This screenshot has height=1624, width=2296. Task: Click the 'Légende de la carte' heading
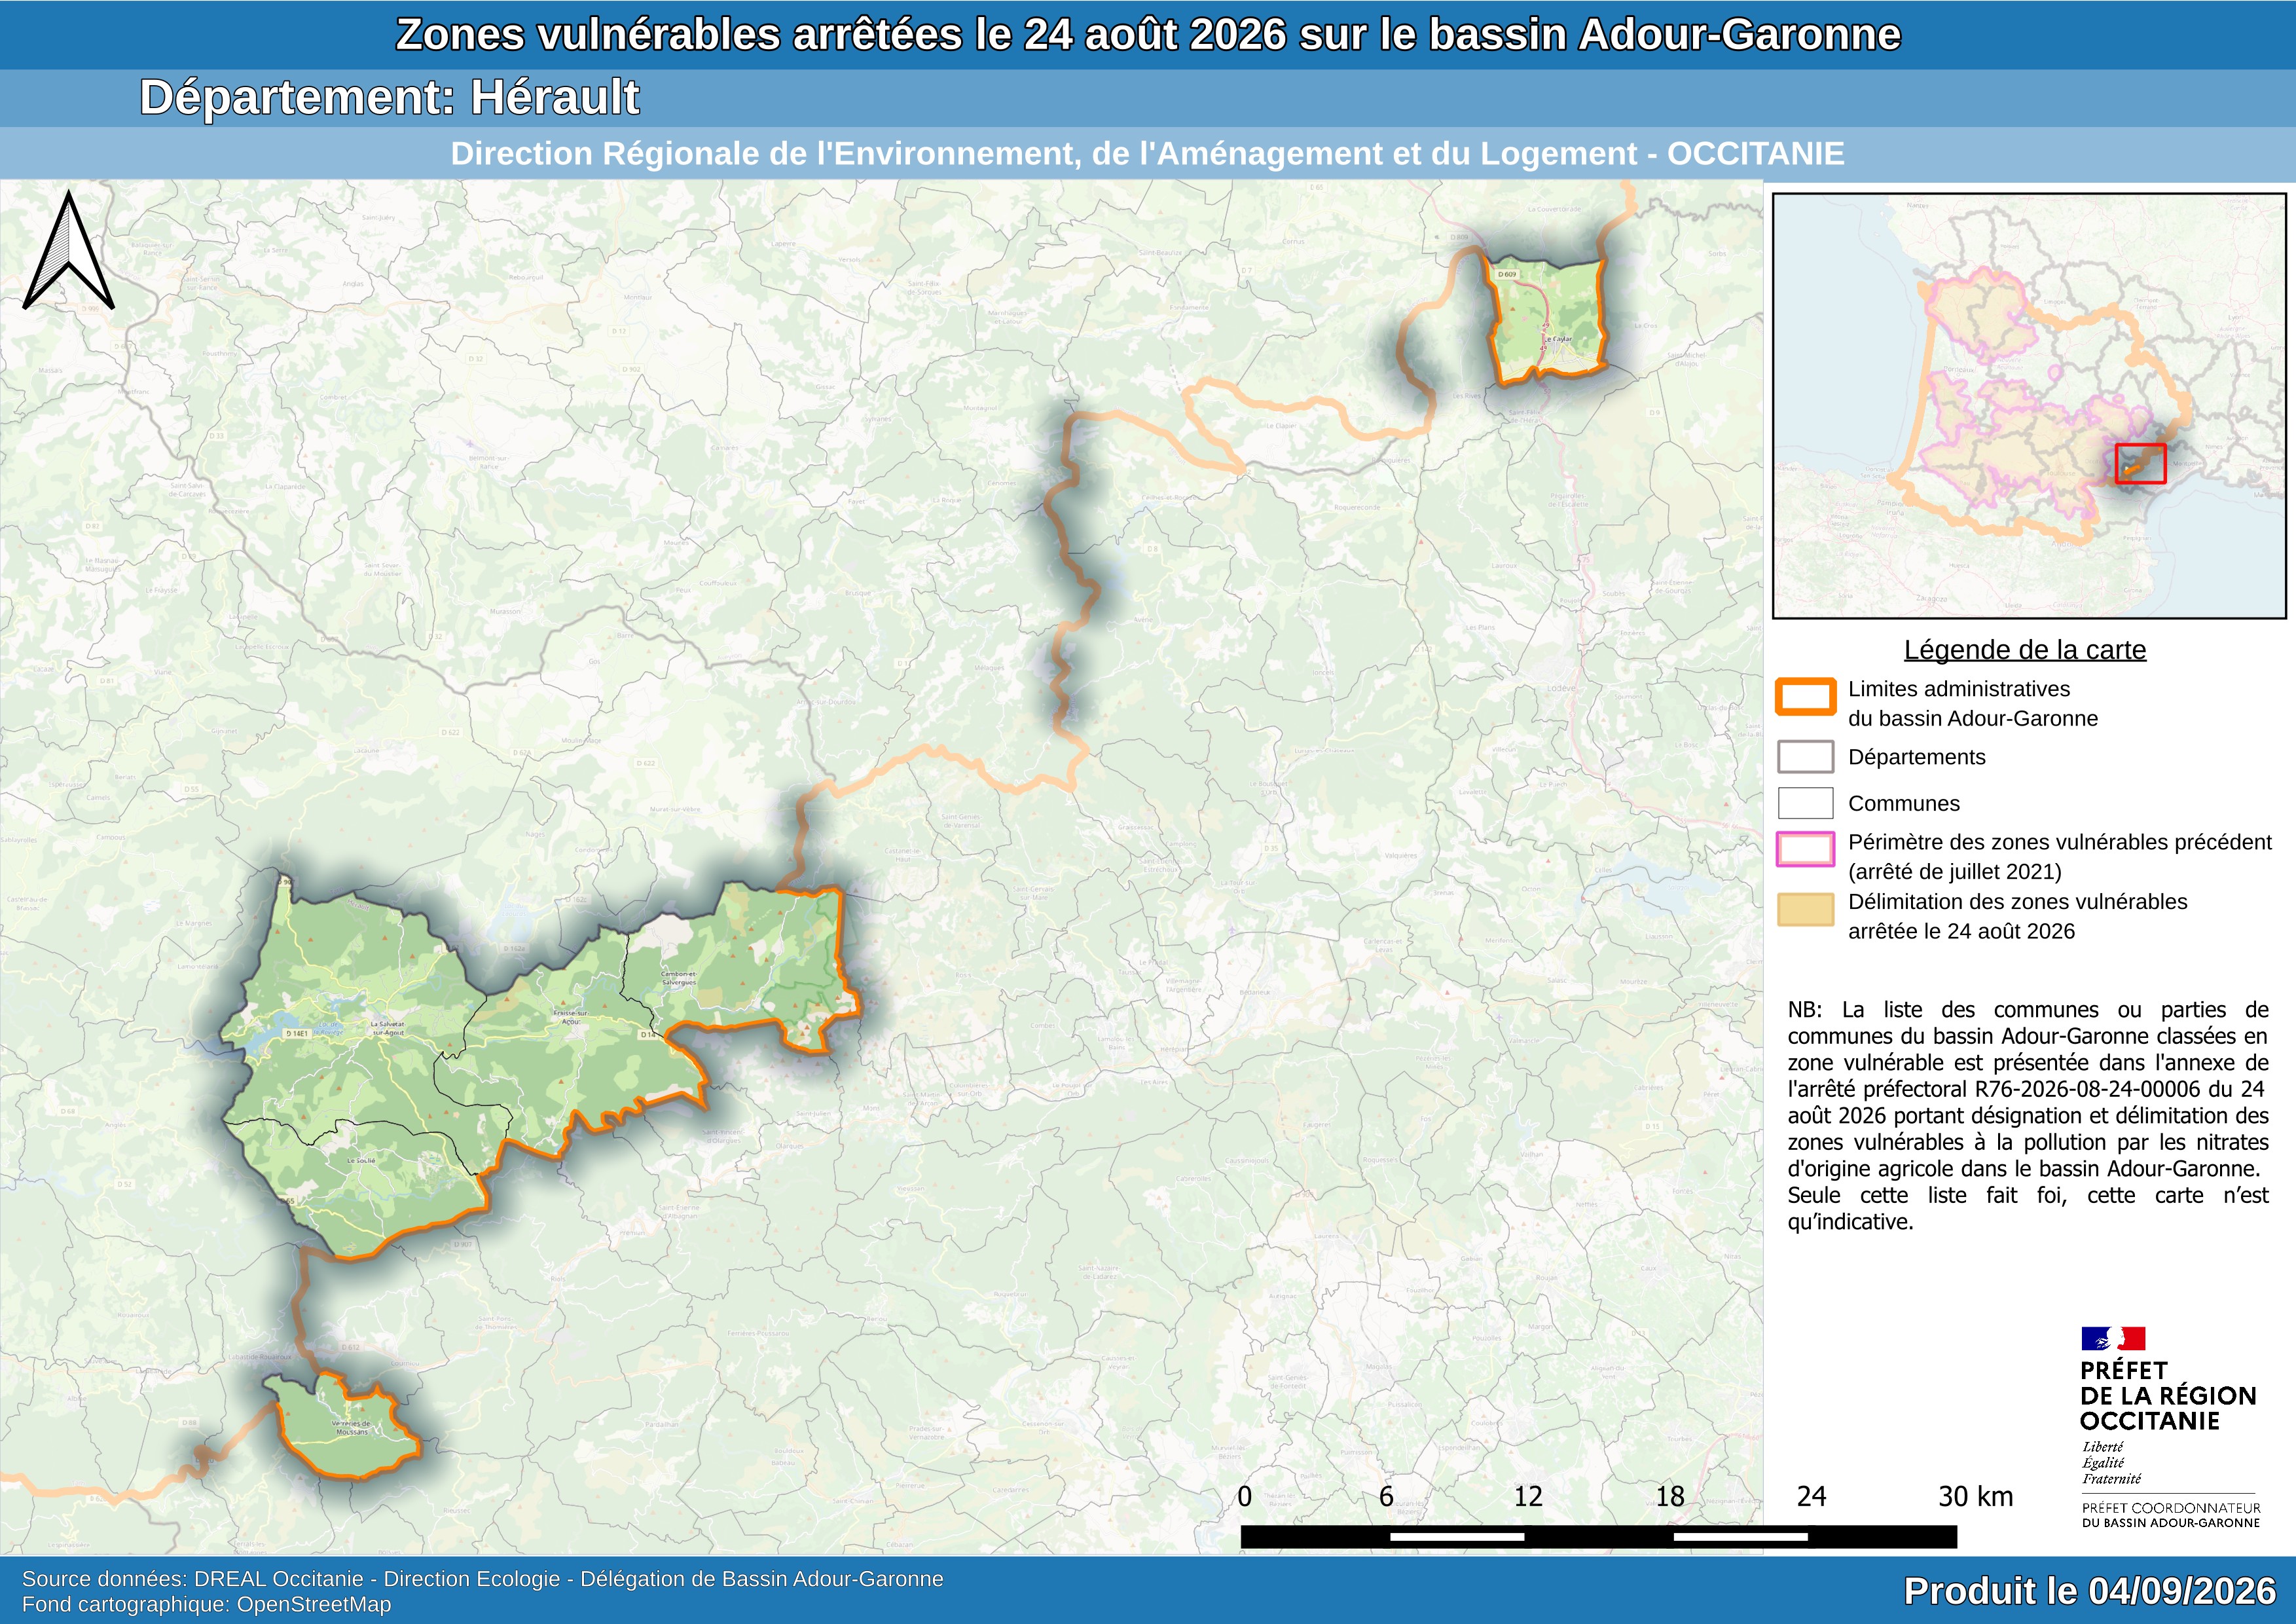(x=2025, y=650)
